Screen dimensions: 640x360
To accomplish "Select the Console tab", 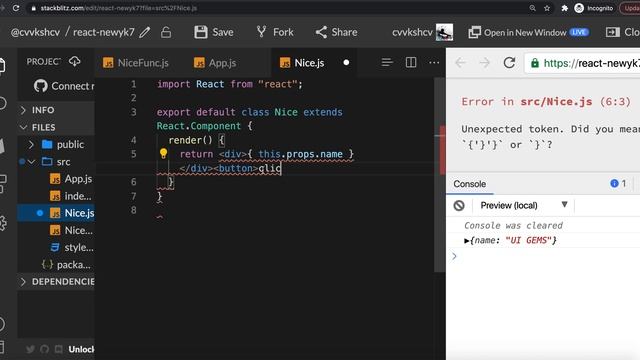I will pos(469,184).
